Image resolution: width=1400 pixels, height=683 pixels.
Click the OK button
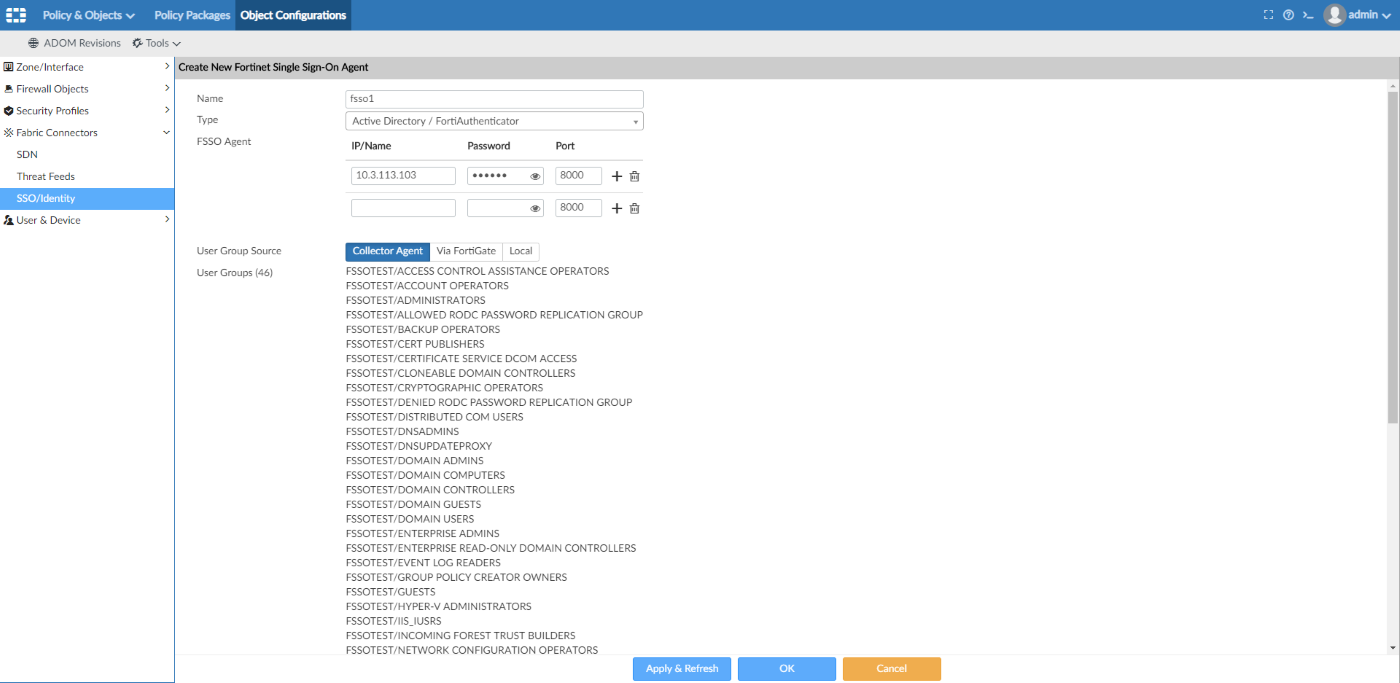787,669
